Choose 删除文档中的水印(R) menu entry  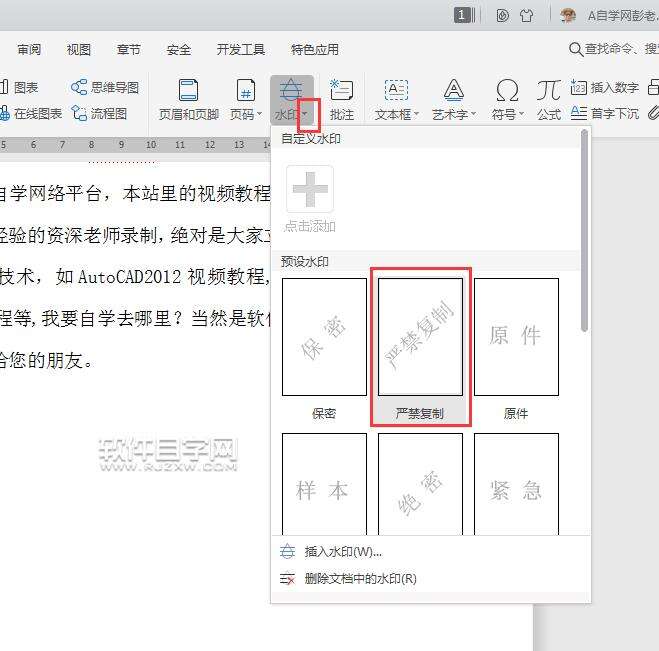431,579
